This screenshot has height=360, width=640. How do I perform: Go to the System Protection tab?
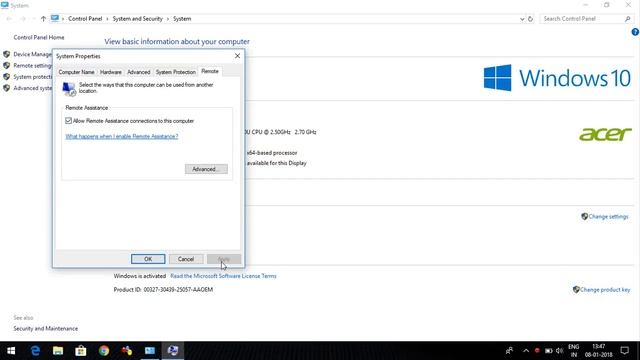pos(176,72)
